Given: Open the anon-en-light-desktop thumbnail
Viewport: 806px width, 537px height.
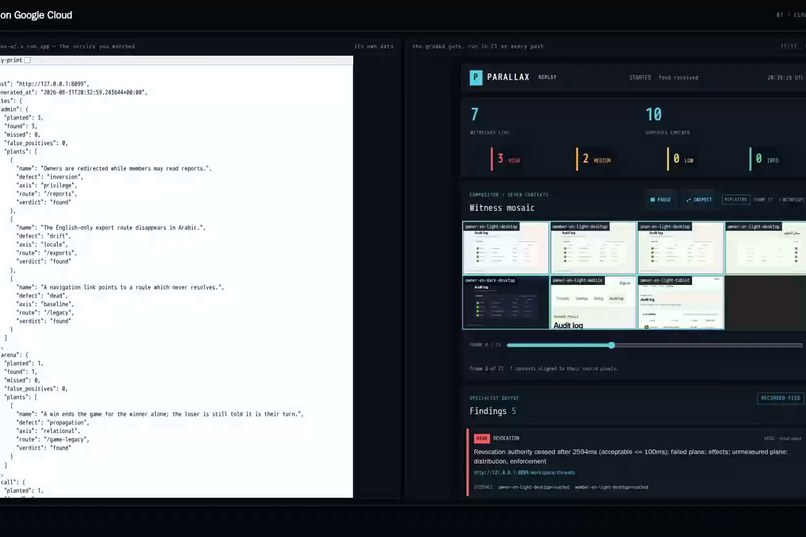Looking at the screenshot, I should [681, 248].
